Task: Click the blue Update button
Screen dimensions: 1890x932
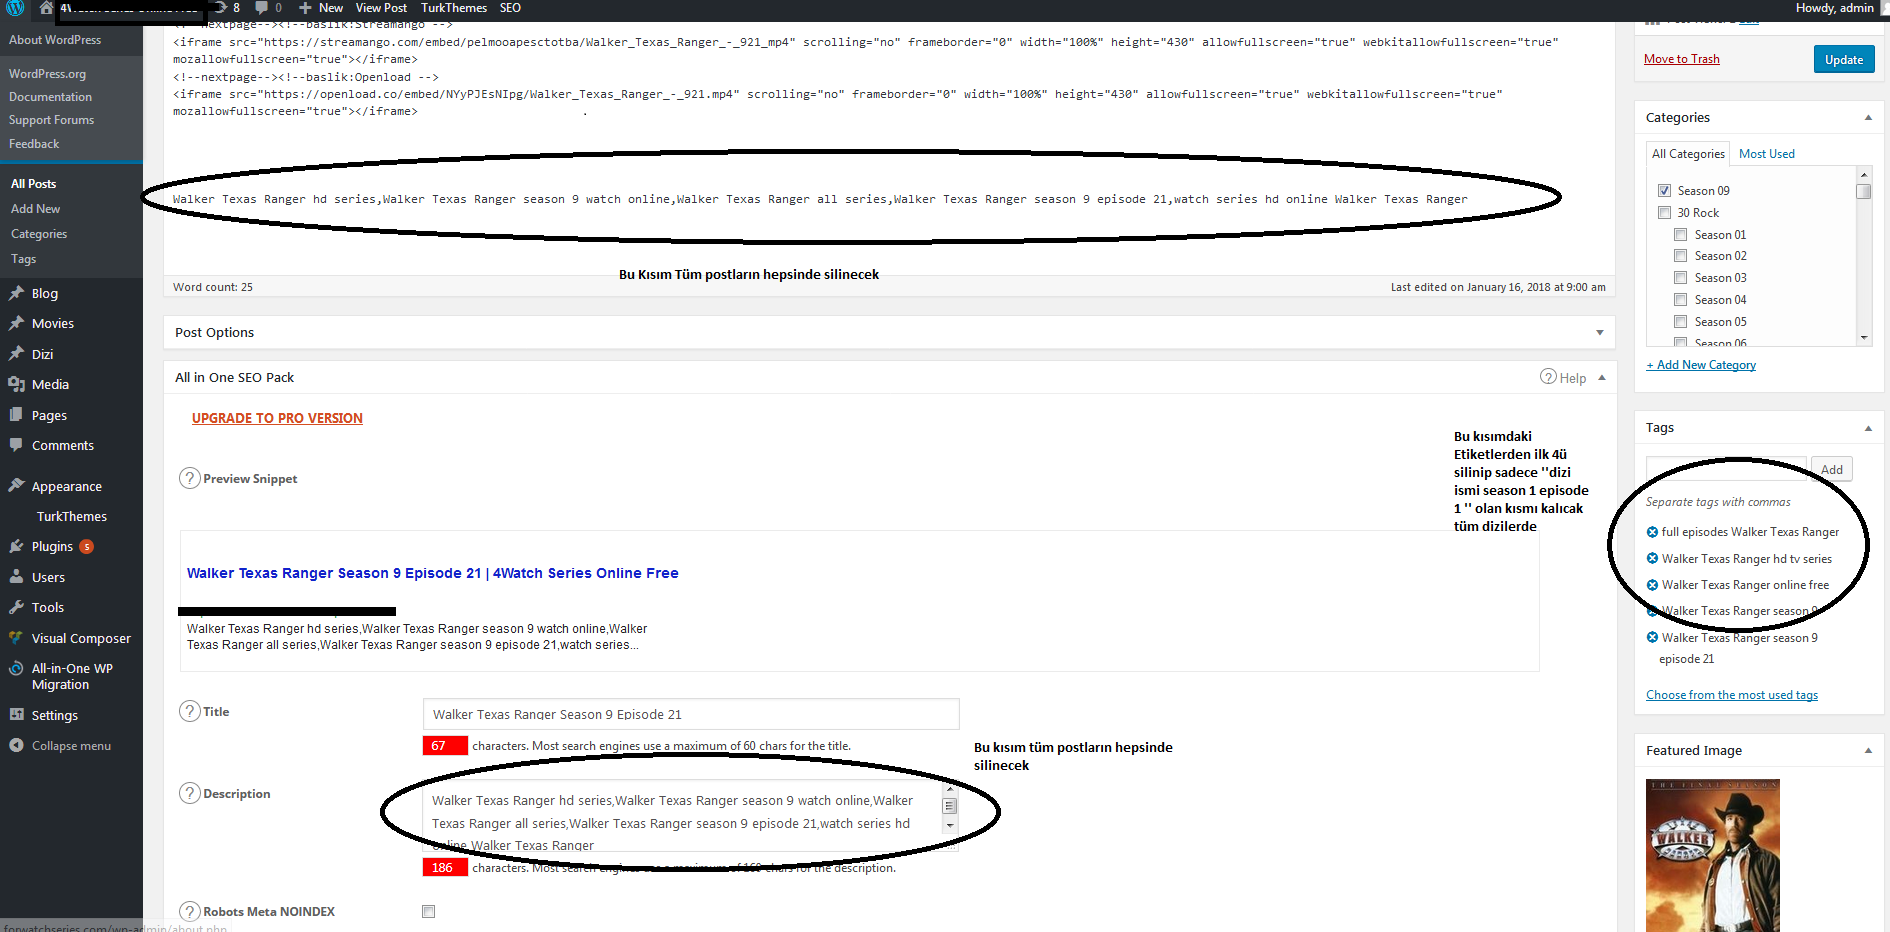Action: [1844, 59]
